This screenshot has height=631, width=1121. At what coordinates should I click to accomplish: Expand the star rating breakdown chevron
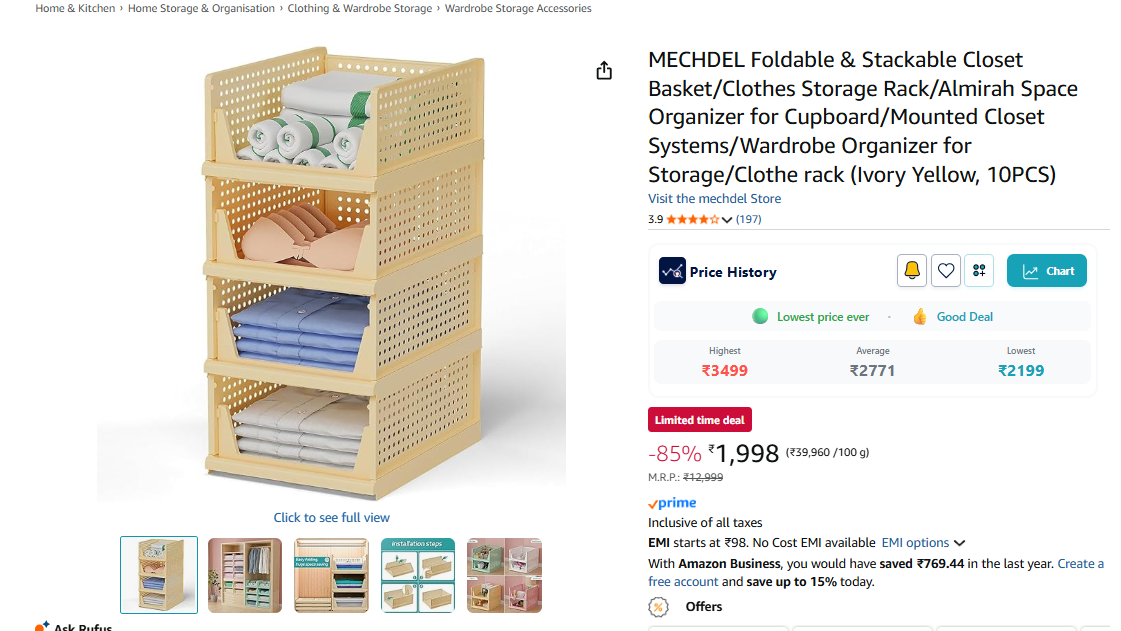[727, 220]
